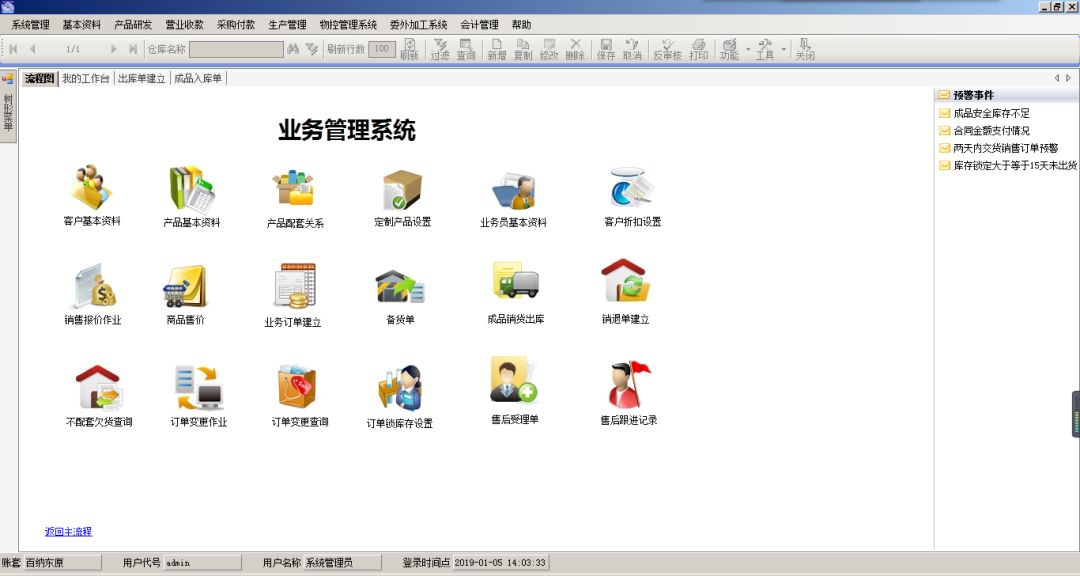Click the 复制 copy toolbar icon
Image resolution: width=1080 pixels, height=576 pixels.
pyautogui.click(x=523, y=50)
